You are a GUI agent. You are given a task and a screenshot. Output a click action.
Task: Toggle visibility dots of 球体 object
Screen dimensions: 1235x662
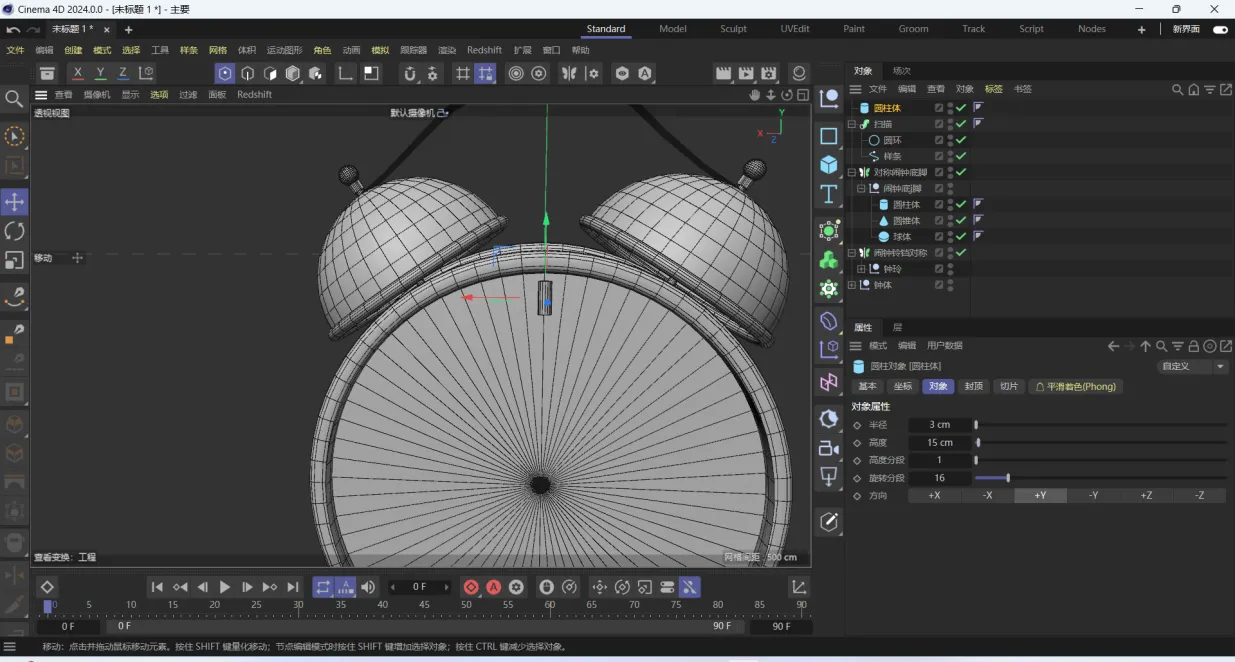click(x=950, y=237)
